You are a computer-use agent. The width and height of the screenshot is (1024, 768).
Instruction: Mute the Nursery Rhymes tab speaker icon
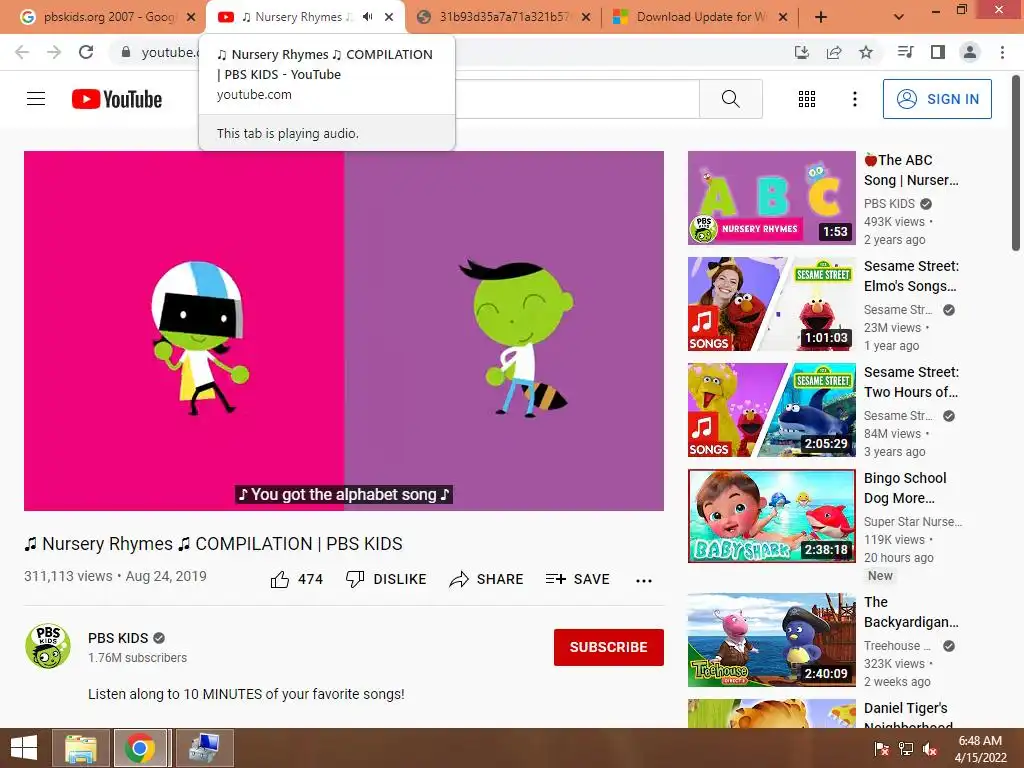(368, 17)
